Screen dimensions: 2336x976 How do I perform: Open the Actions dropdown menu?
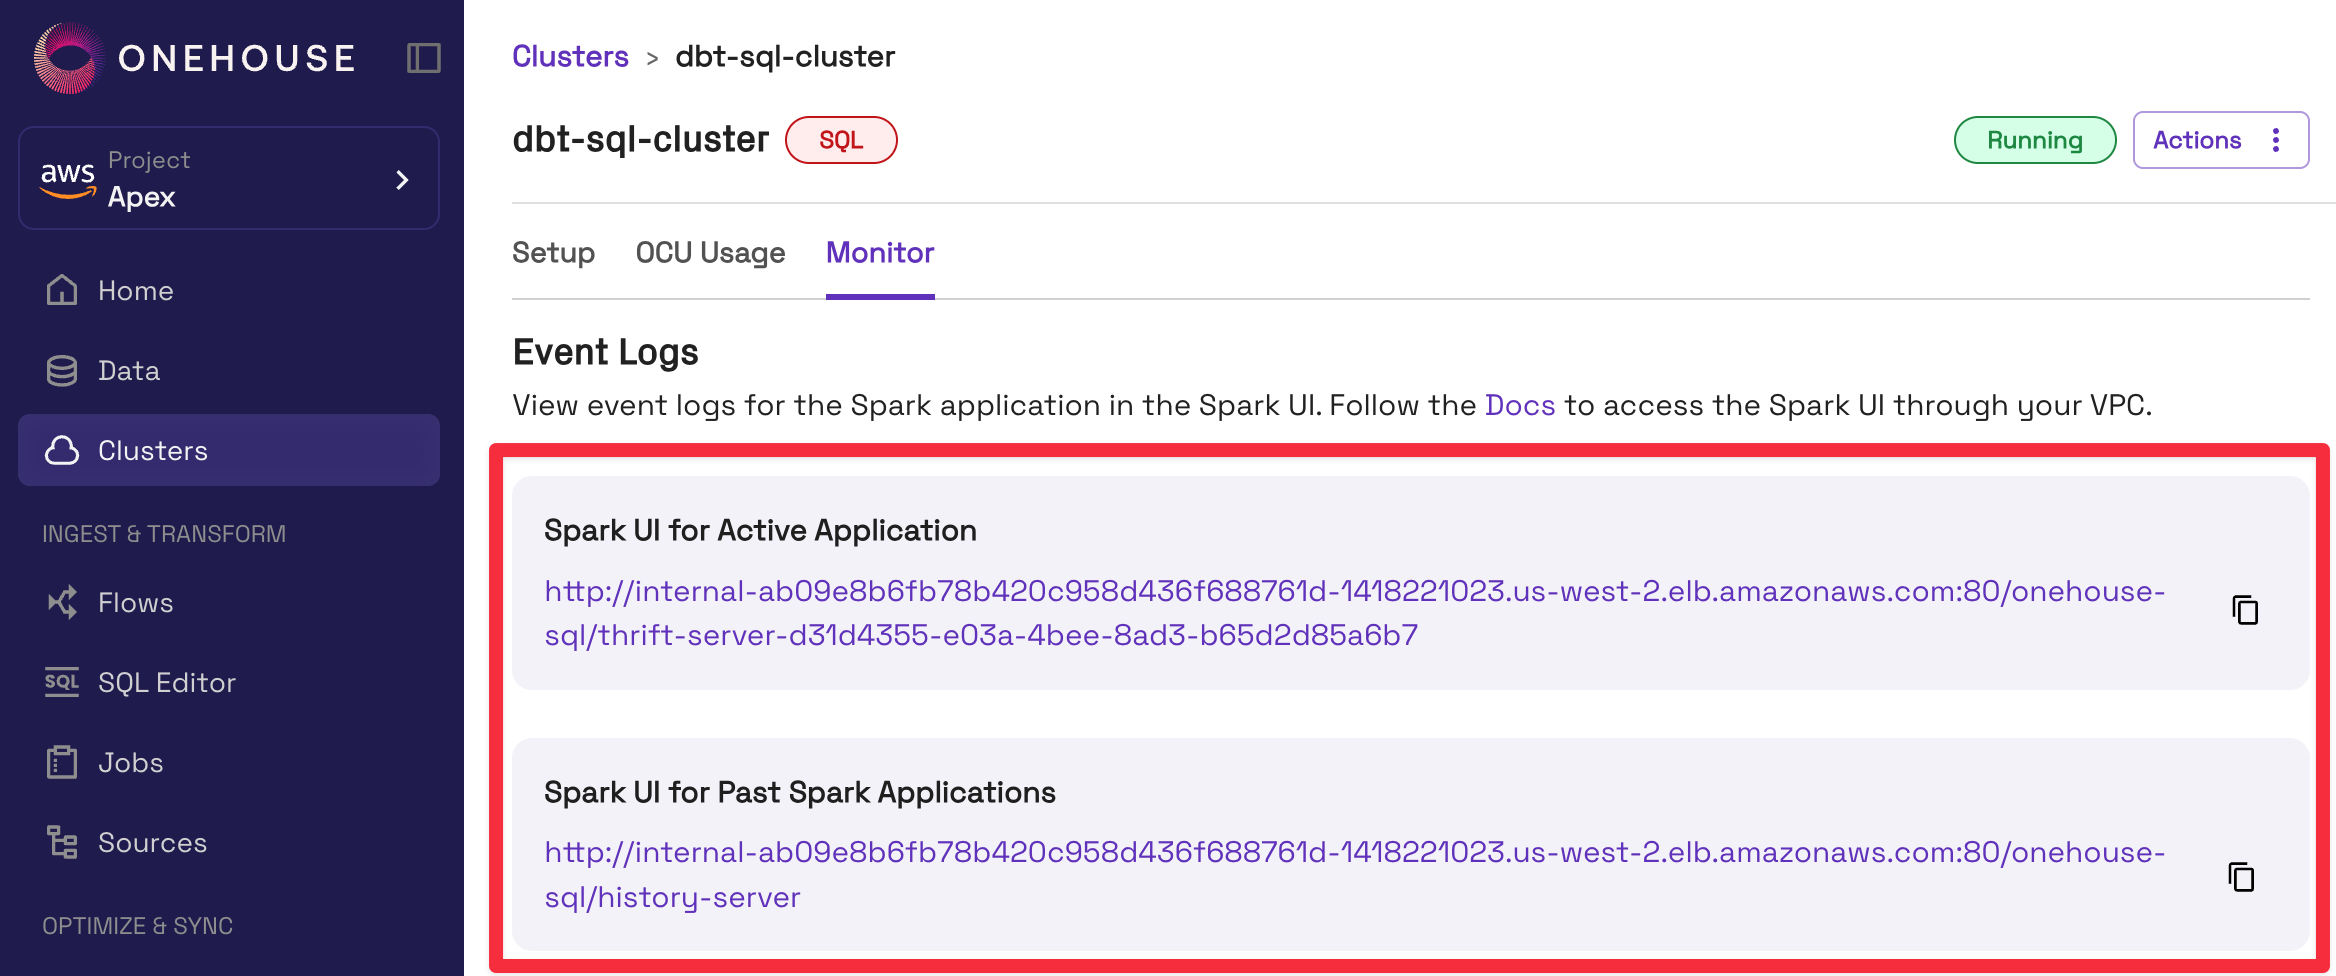coord(2220,140)
